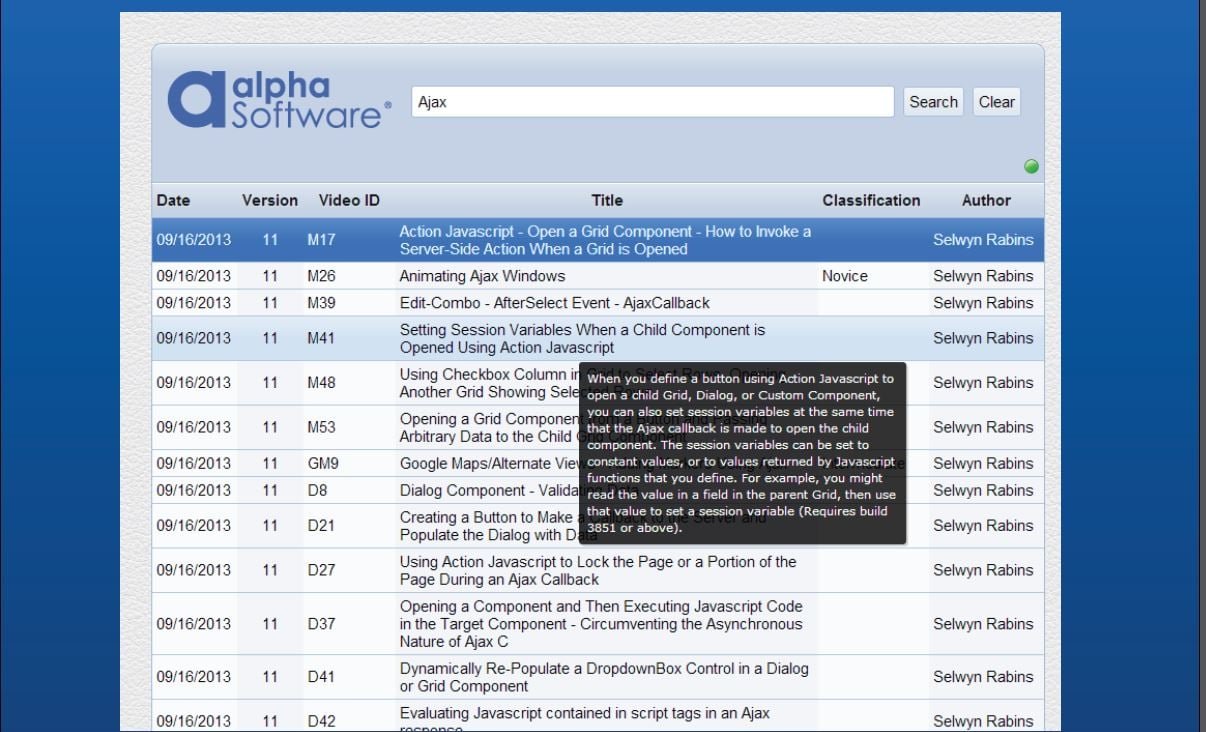Sort by the Title column header
This screenshot has height=732, width=1206.
606,200
